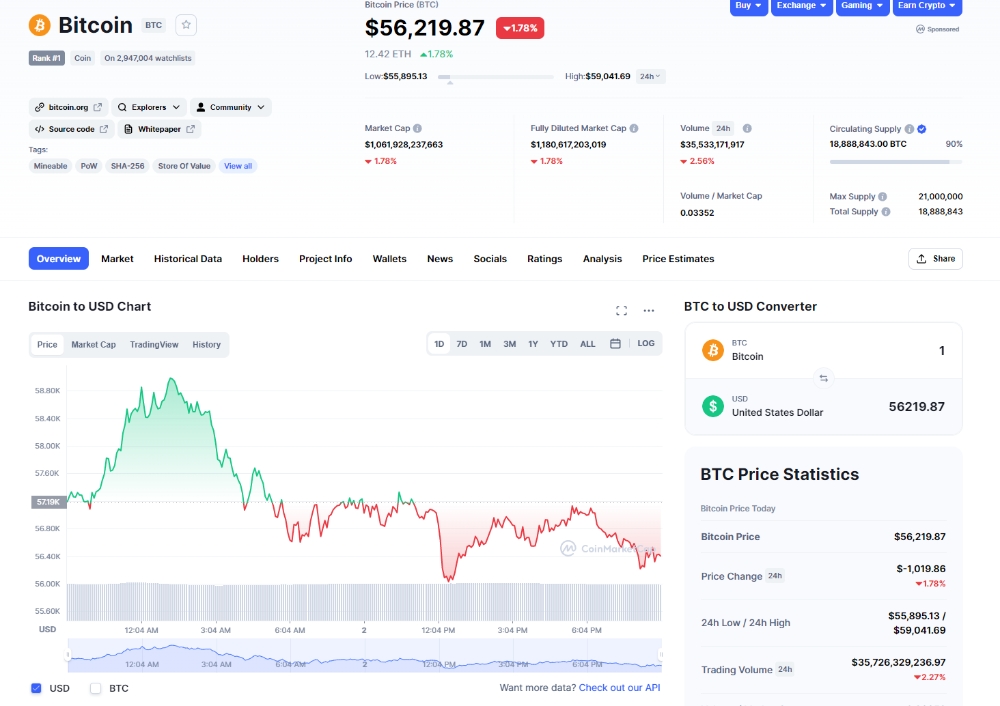
Task: Click the circulating supply progress bar
Action: (x=895, y=162)
